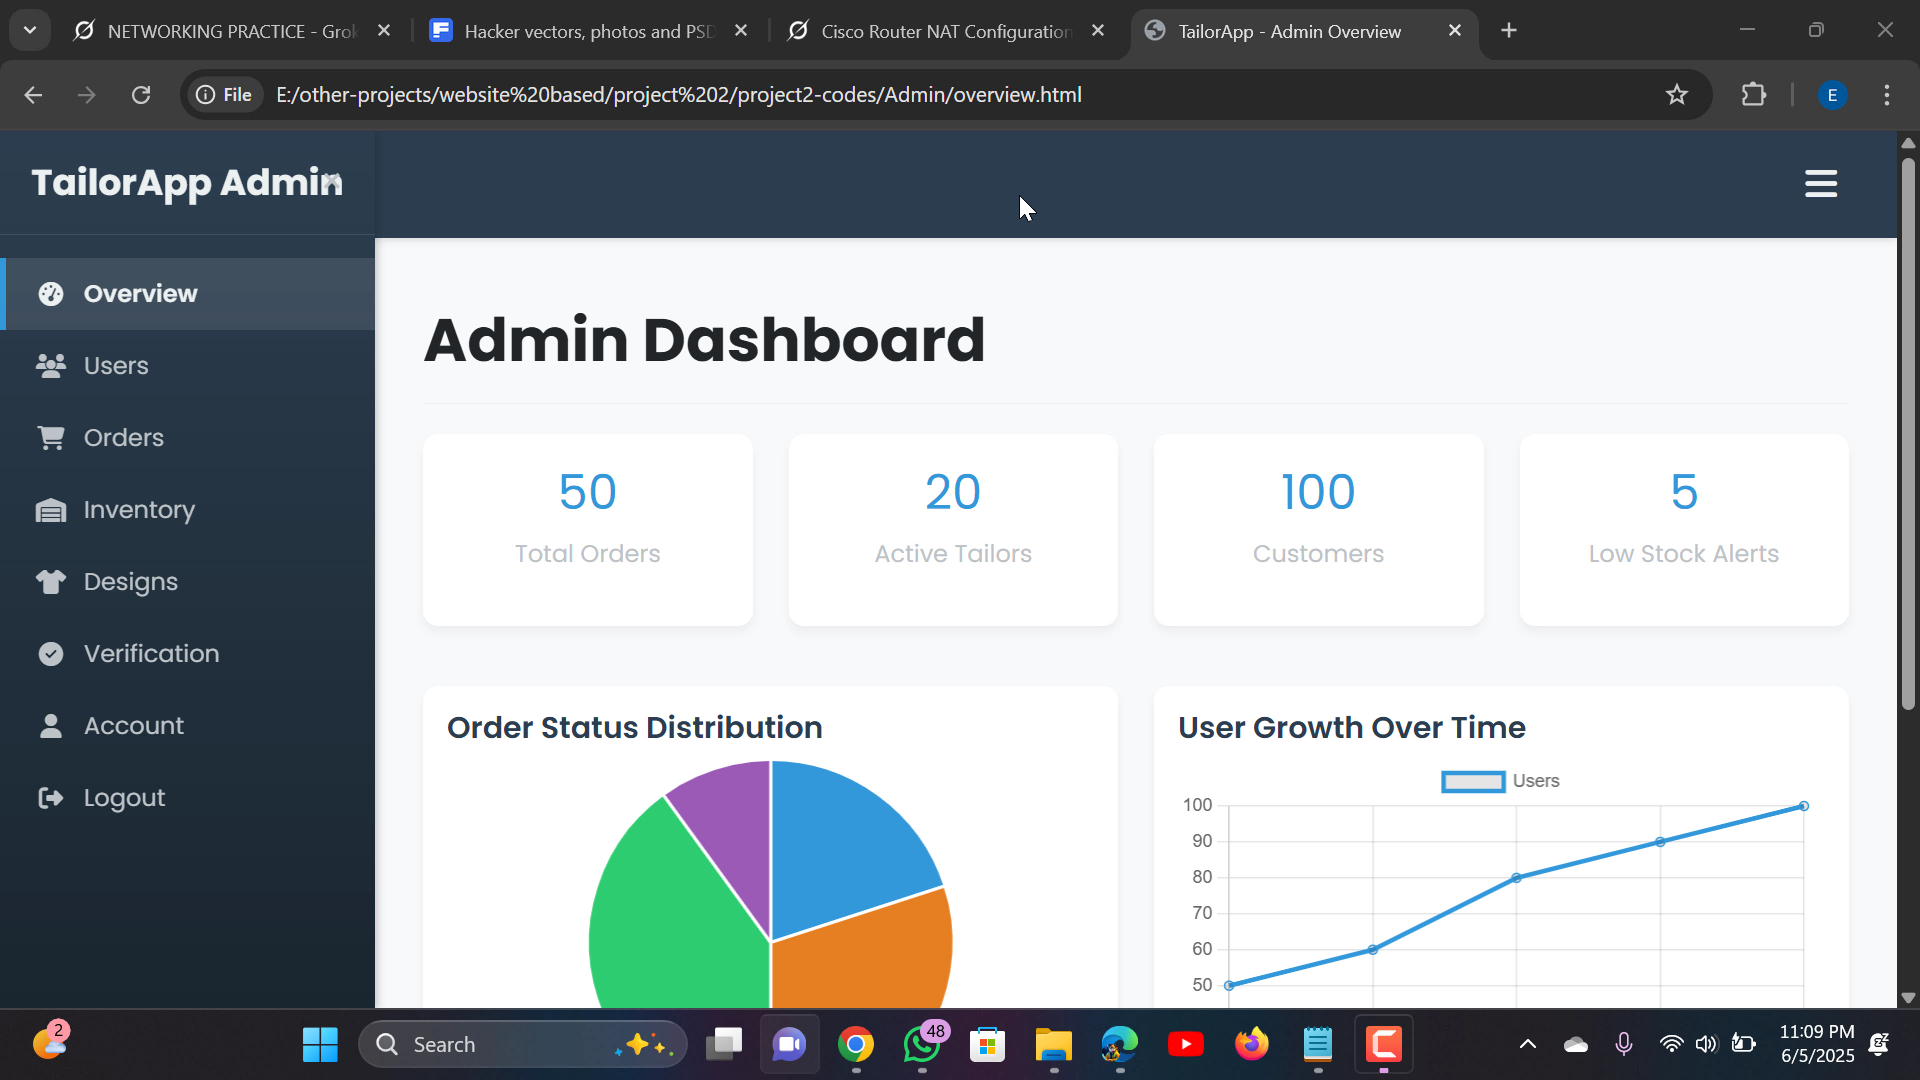
Task: Open the taskbar clock and date
Action: (1817, 1044)
